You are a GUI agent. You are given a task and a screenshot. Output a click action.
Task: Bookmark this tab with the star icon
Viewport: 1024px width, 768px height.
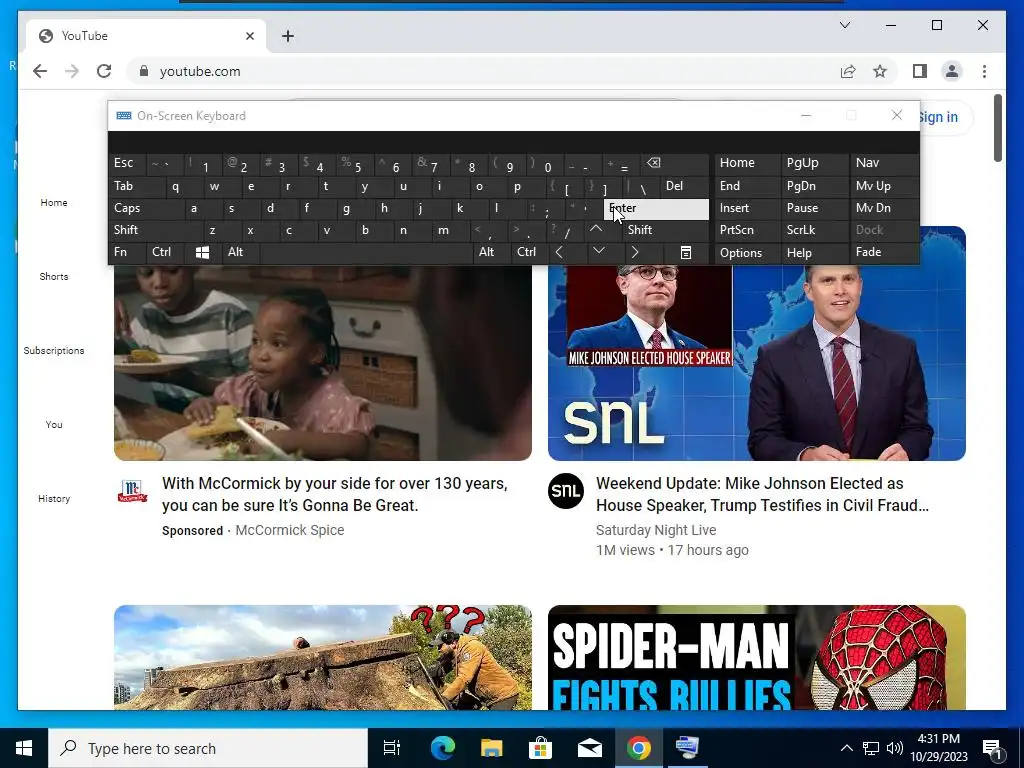pos(880,71)
